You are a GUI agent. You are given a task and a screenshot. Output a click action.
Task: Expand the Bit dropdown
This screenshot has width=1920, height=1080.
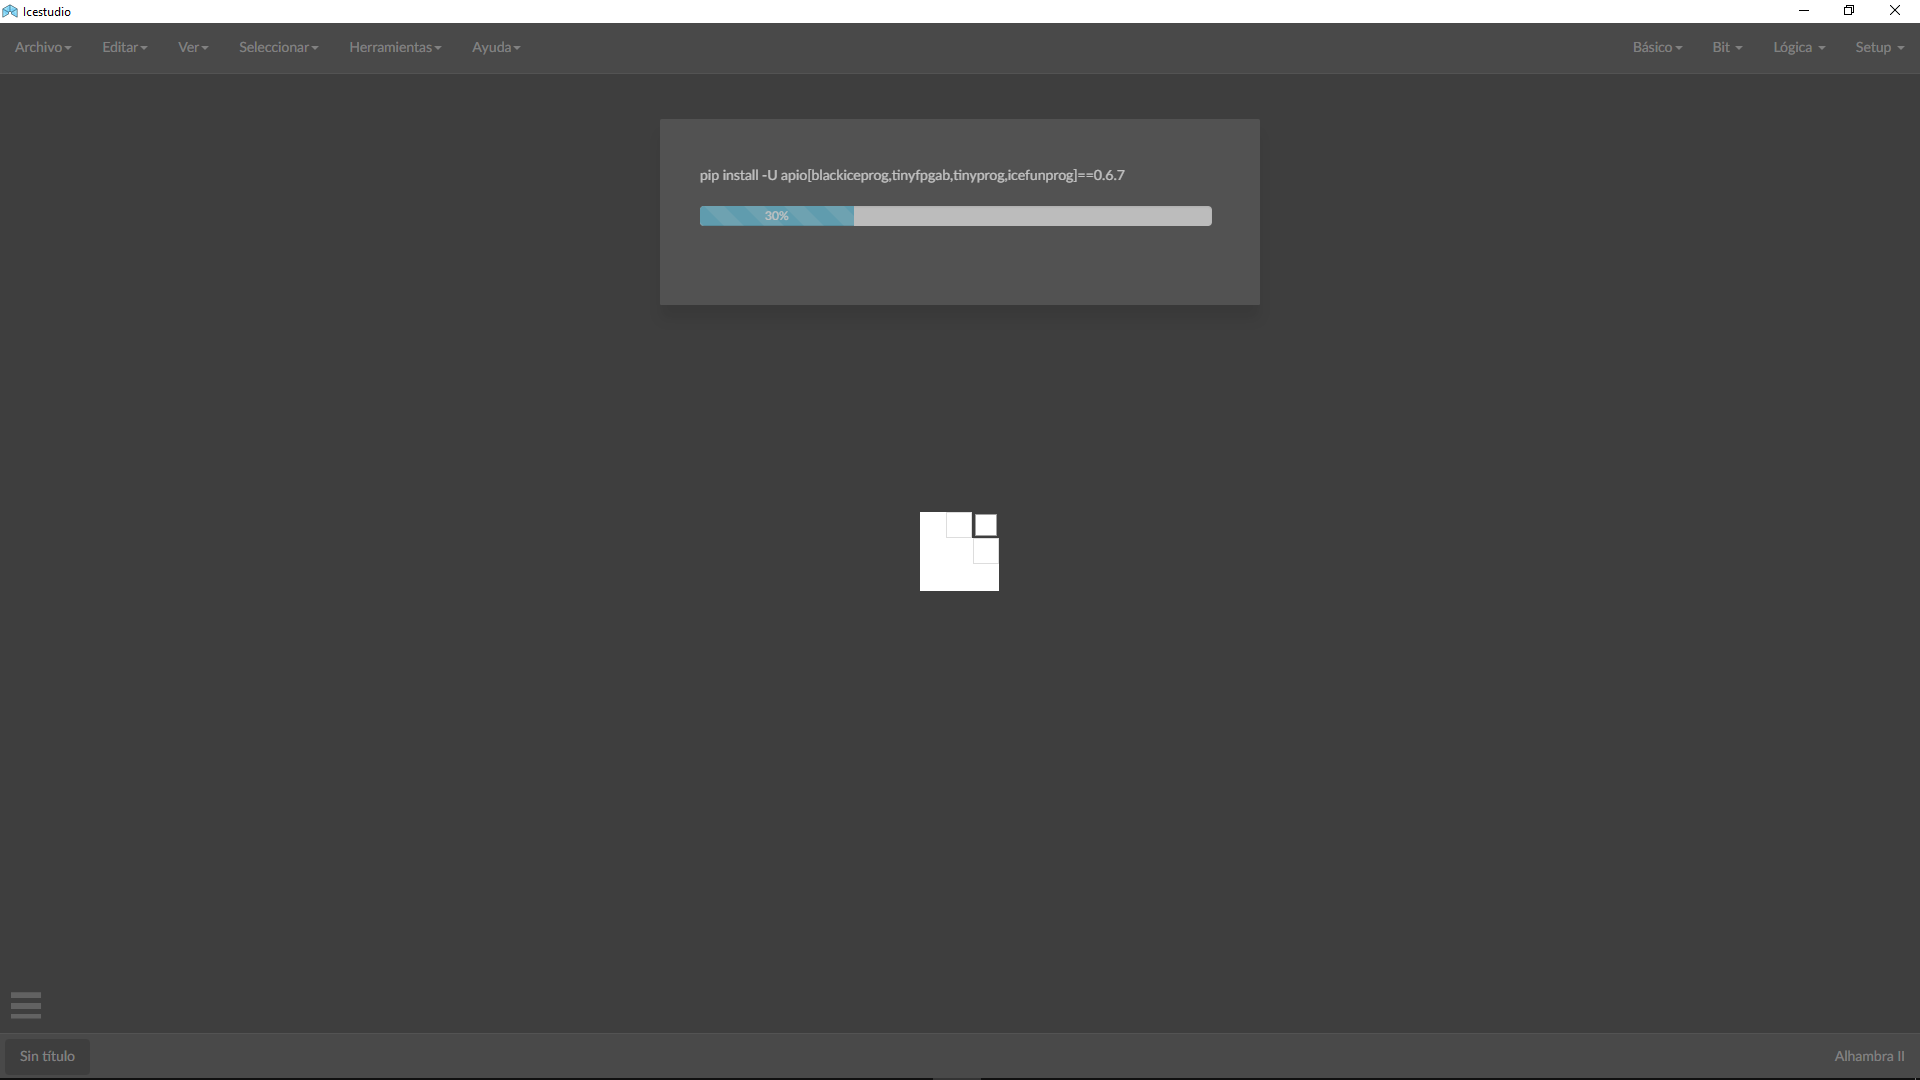coord(1726,47)
